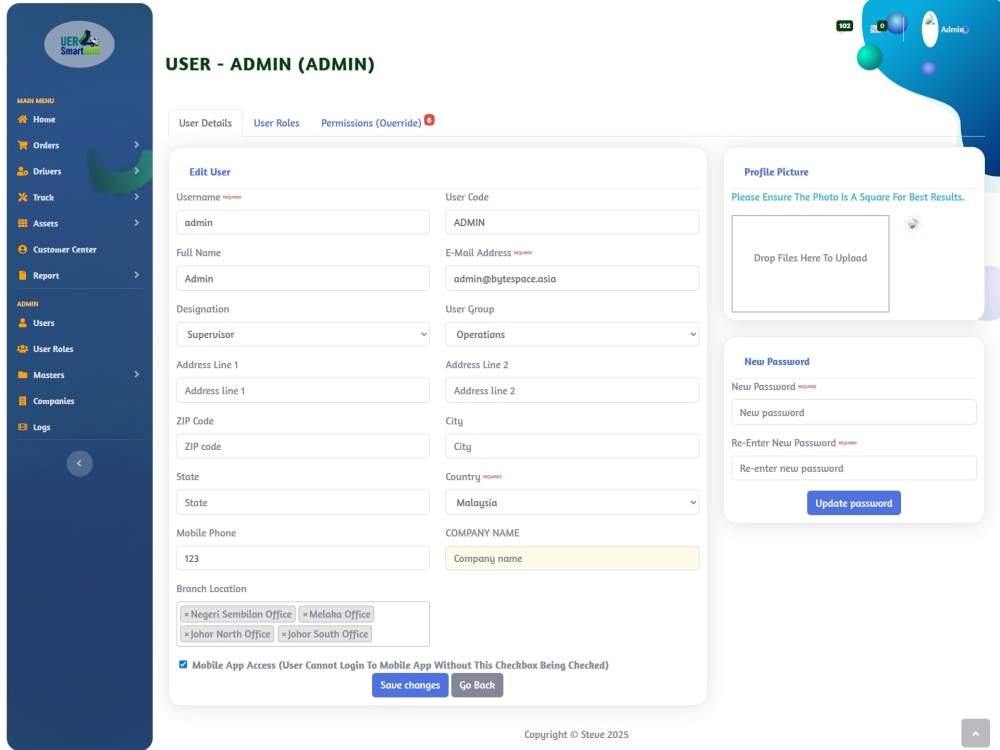Click the Orders cart icon
The height and width of the screenshot is (750, 1000).
tap(22, 145)
